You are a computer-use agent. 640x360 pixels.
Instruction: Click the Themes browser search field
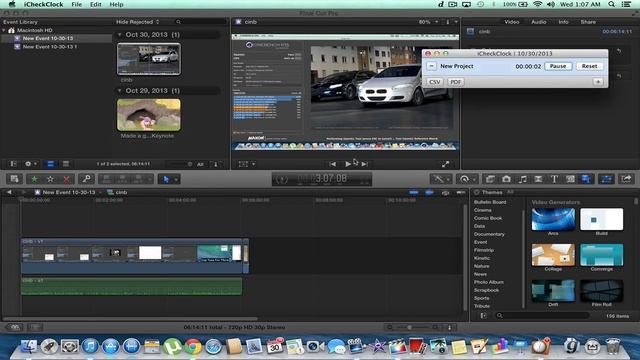pos(541,316)
